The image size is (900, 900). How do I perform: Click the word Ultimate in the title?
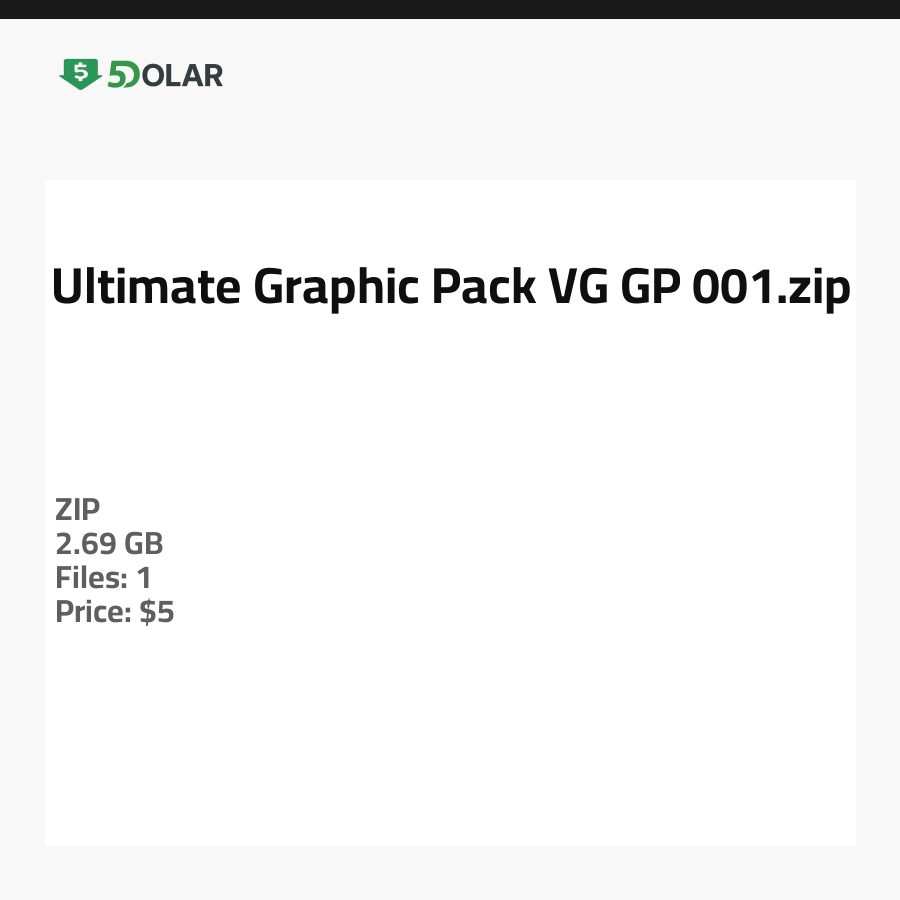tap(146, 288)
